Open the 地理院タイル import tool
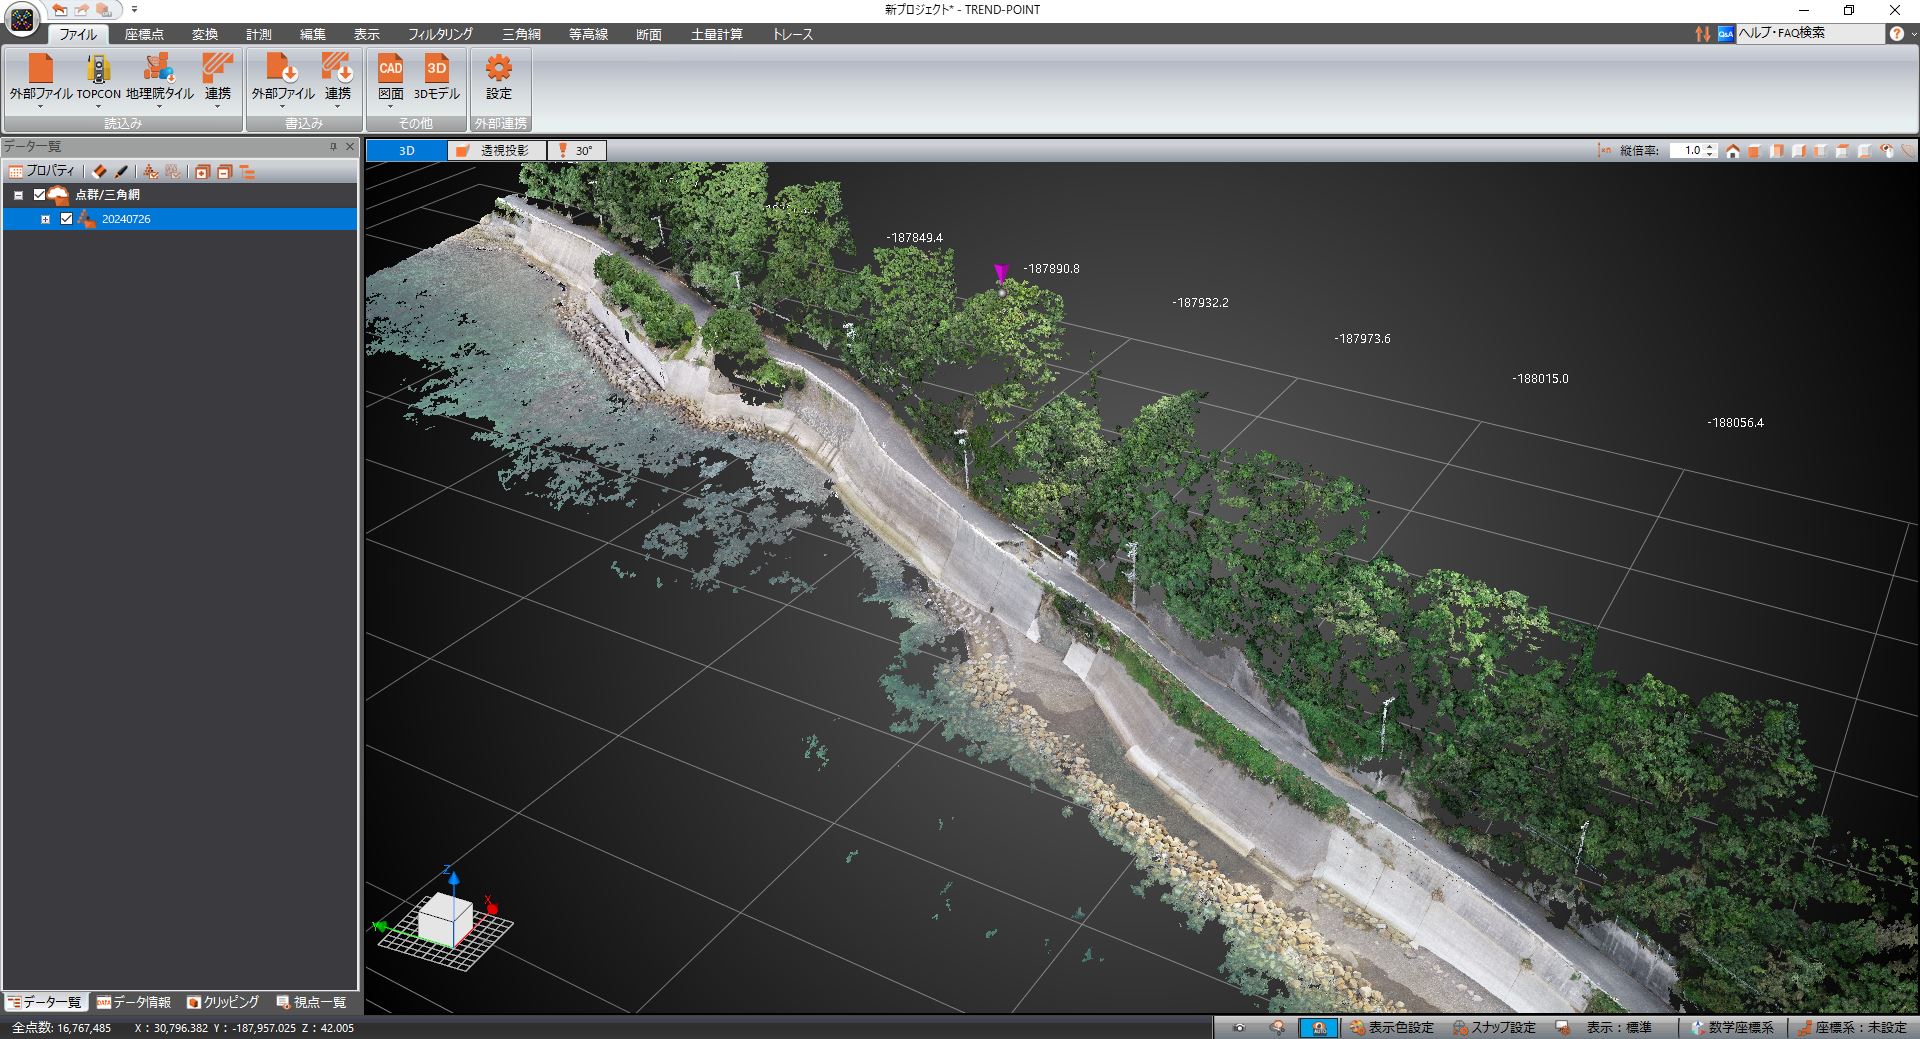This screenshot has height=1039, width=1920. tap(159, 70)
